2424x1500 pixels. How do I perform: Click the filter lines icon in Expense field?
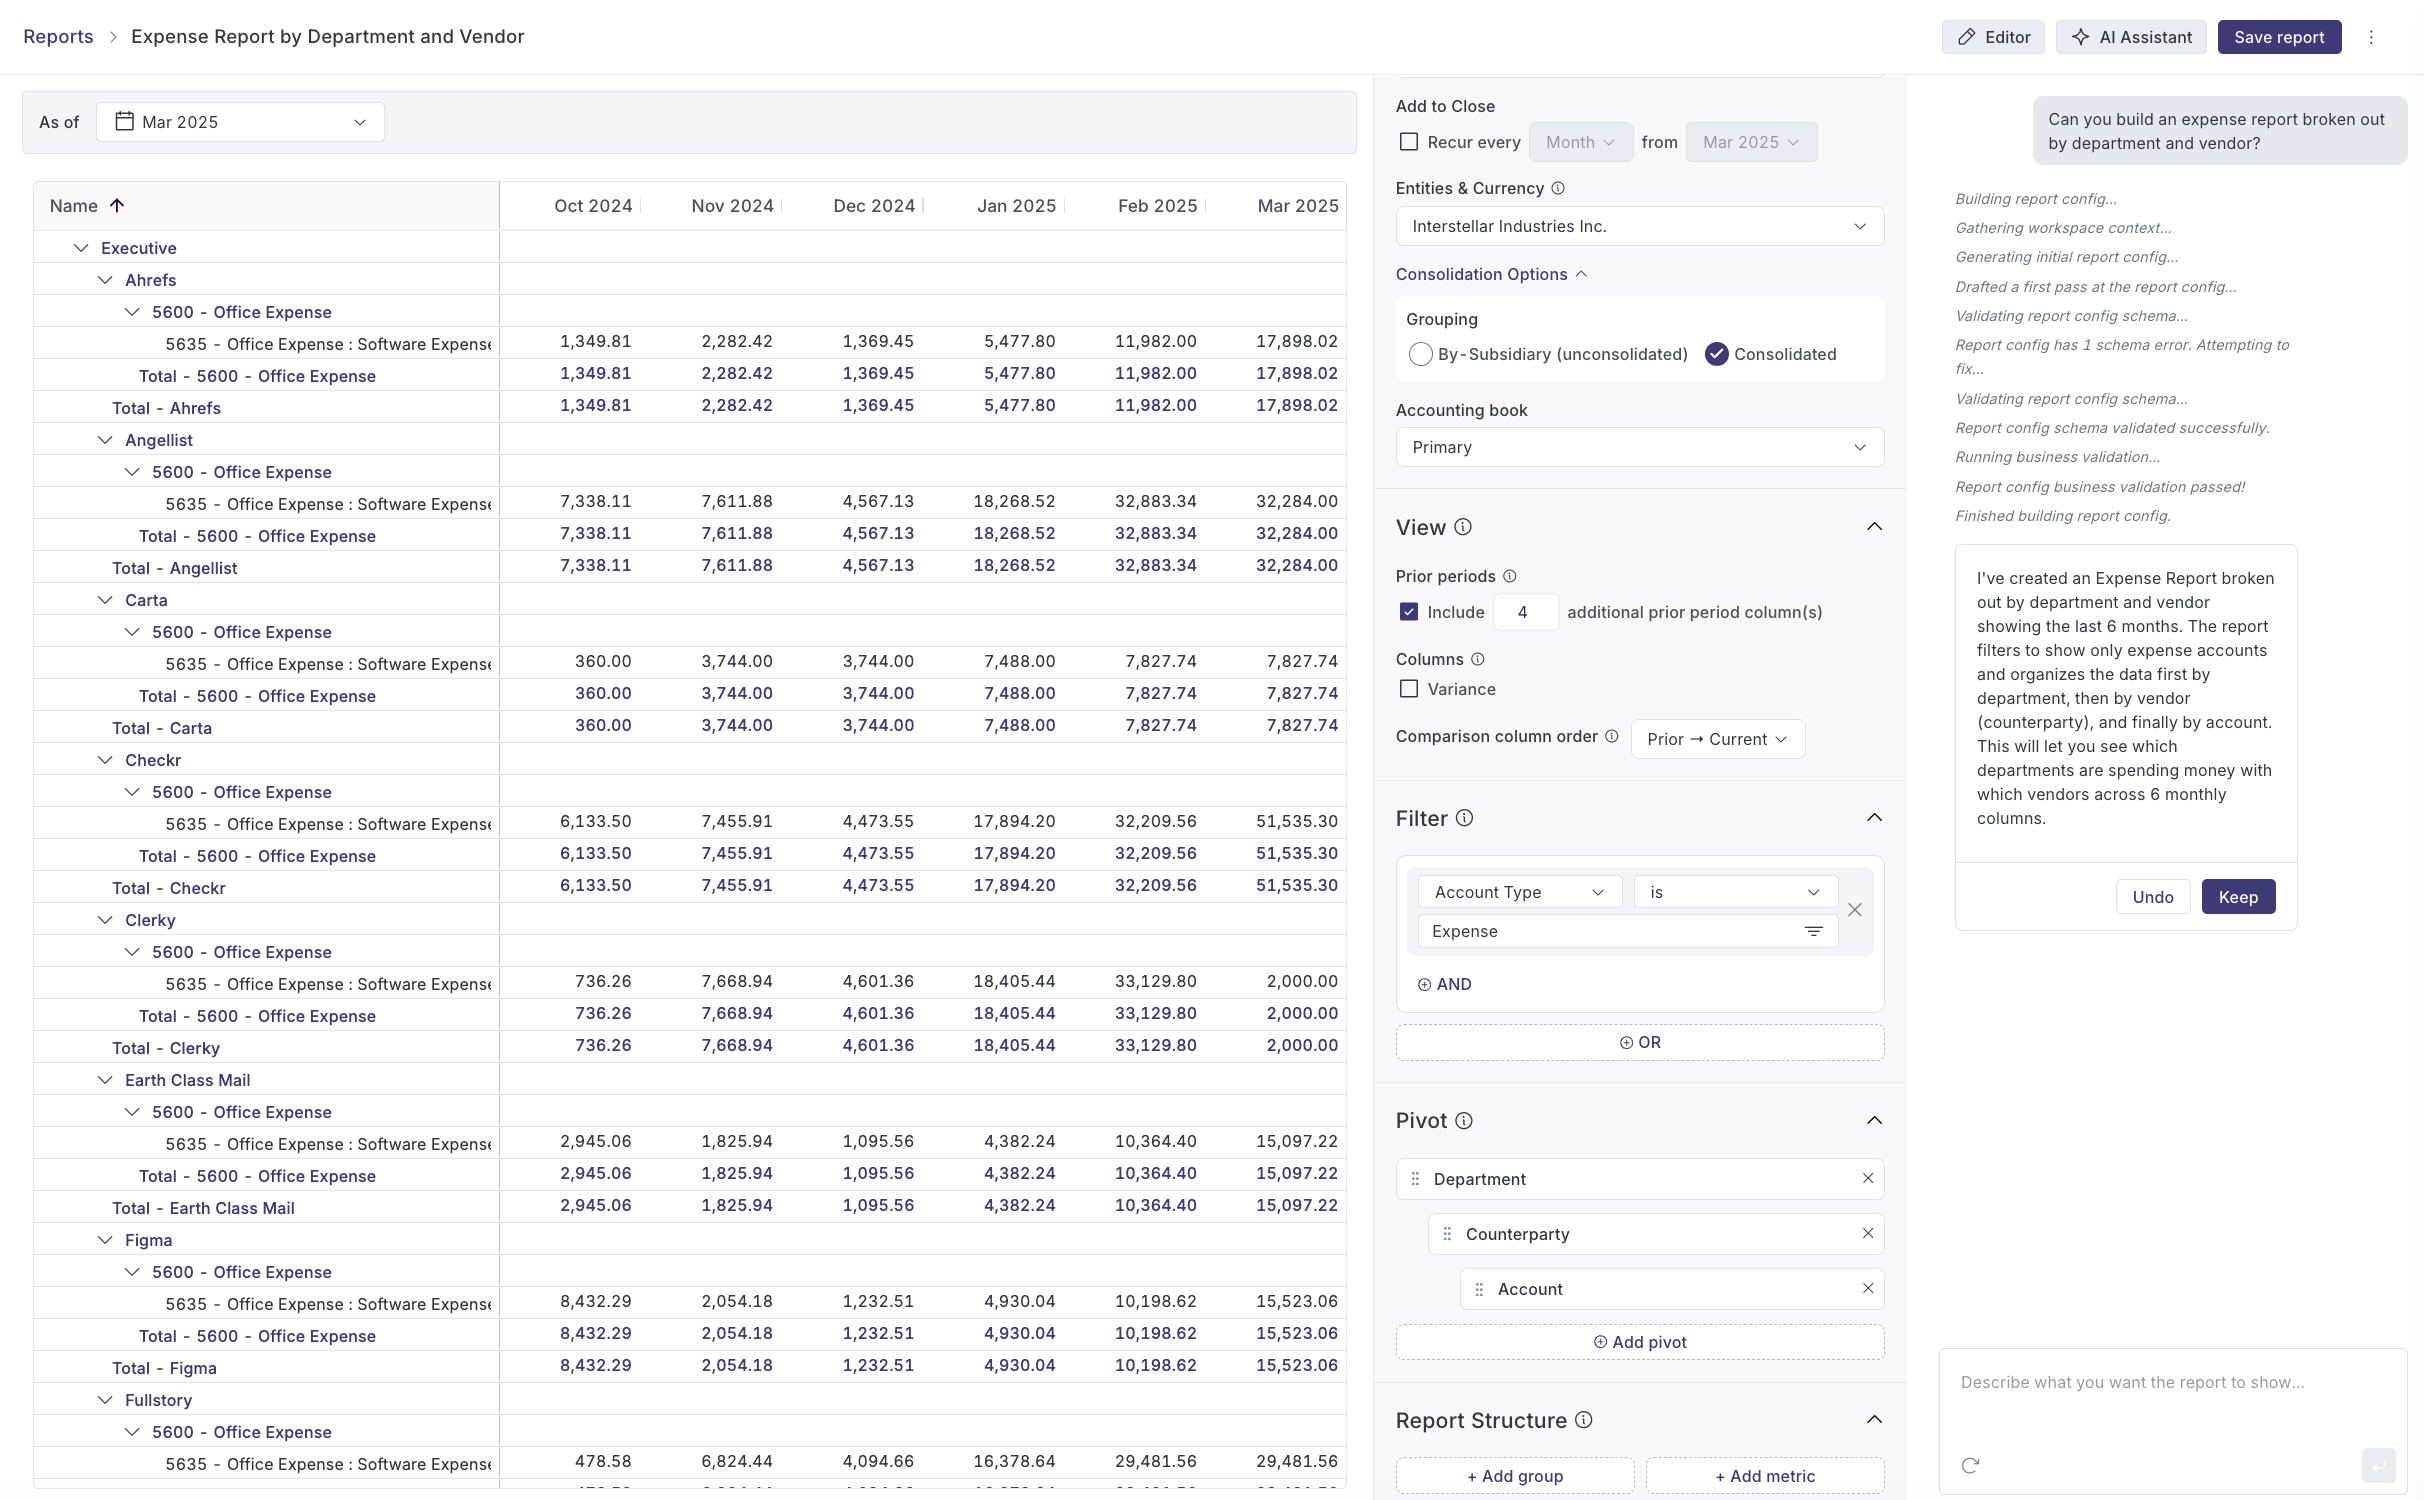(1813, 931)
